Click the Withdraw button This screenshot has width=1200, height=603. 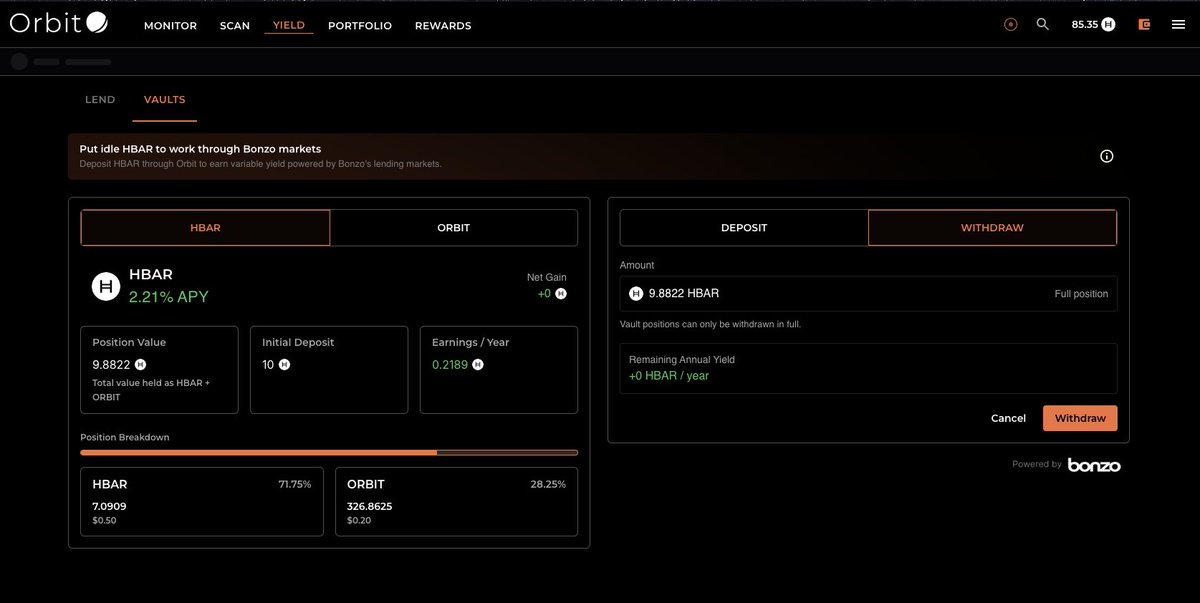pyautogui.click(x=1080, y=418)
